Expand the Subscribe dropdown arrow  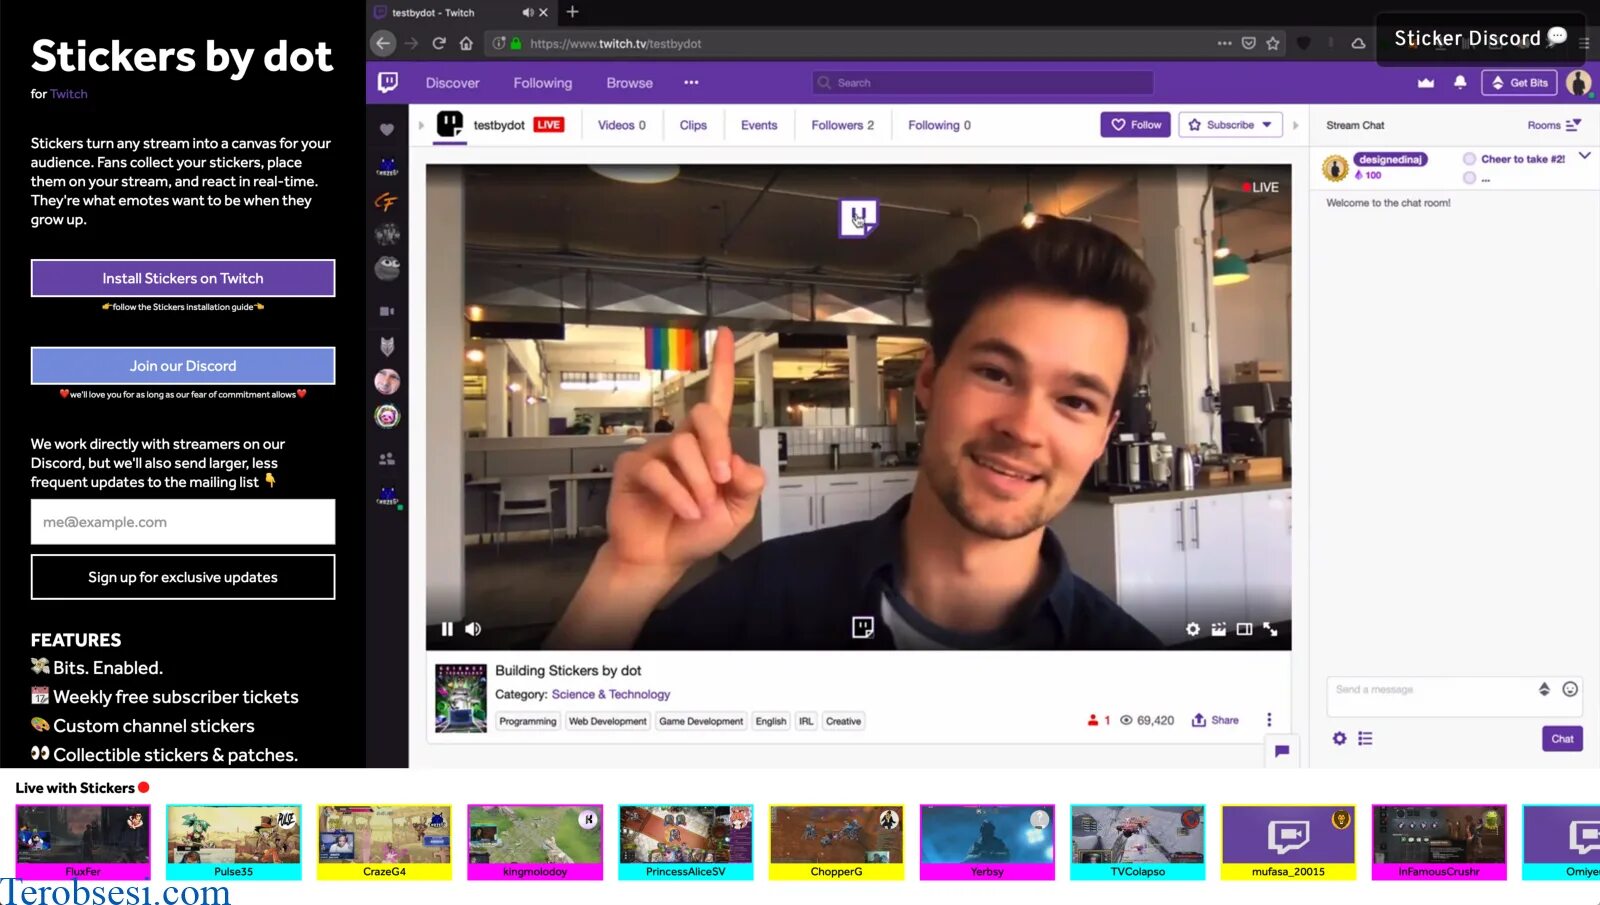pyautogui.click(x=1264, y=124)
